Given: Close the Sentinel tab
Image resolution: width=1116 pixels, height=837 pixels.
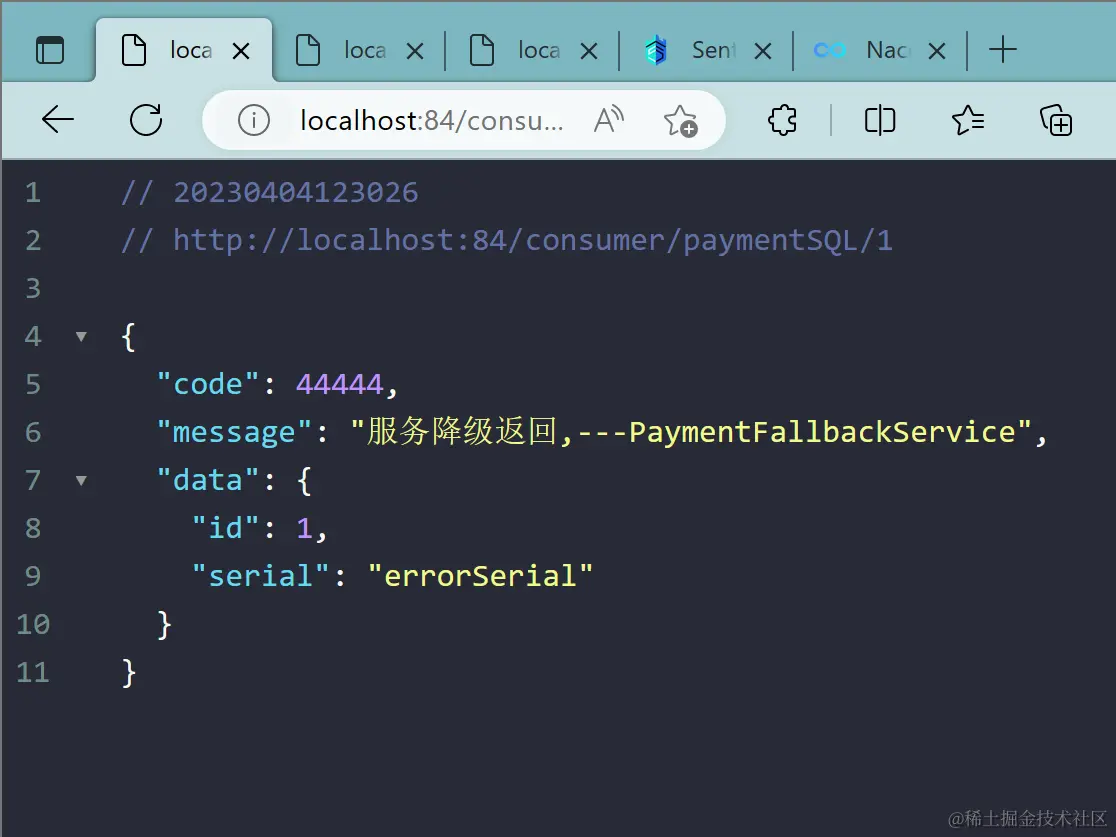Looking at the screenshot, I should pyautogui.click(x=763, y=51).
